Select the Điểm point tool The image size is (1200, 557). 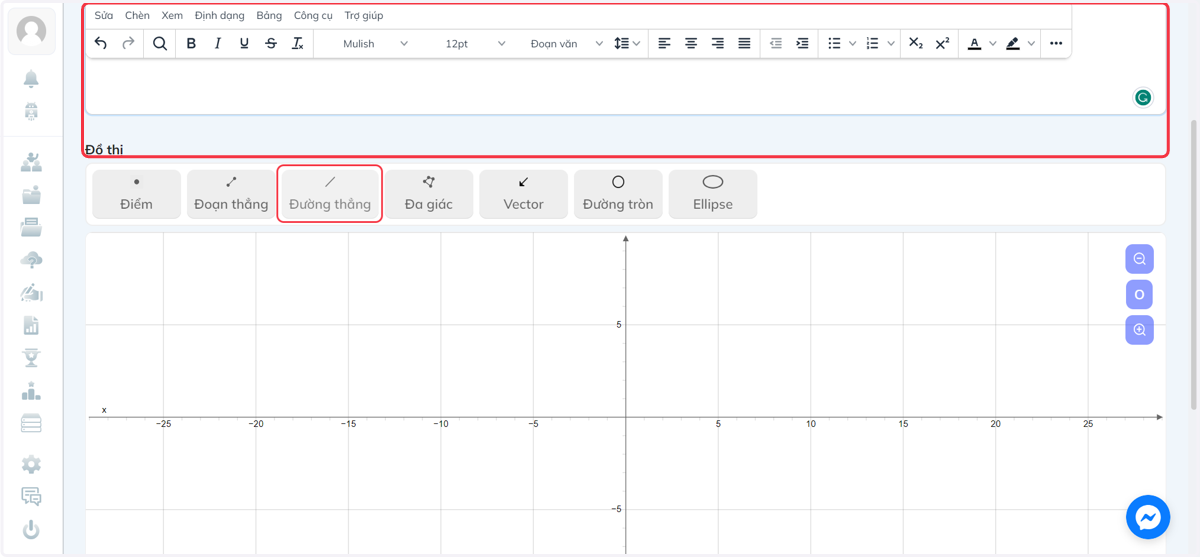click(137, 194)
